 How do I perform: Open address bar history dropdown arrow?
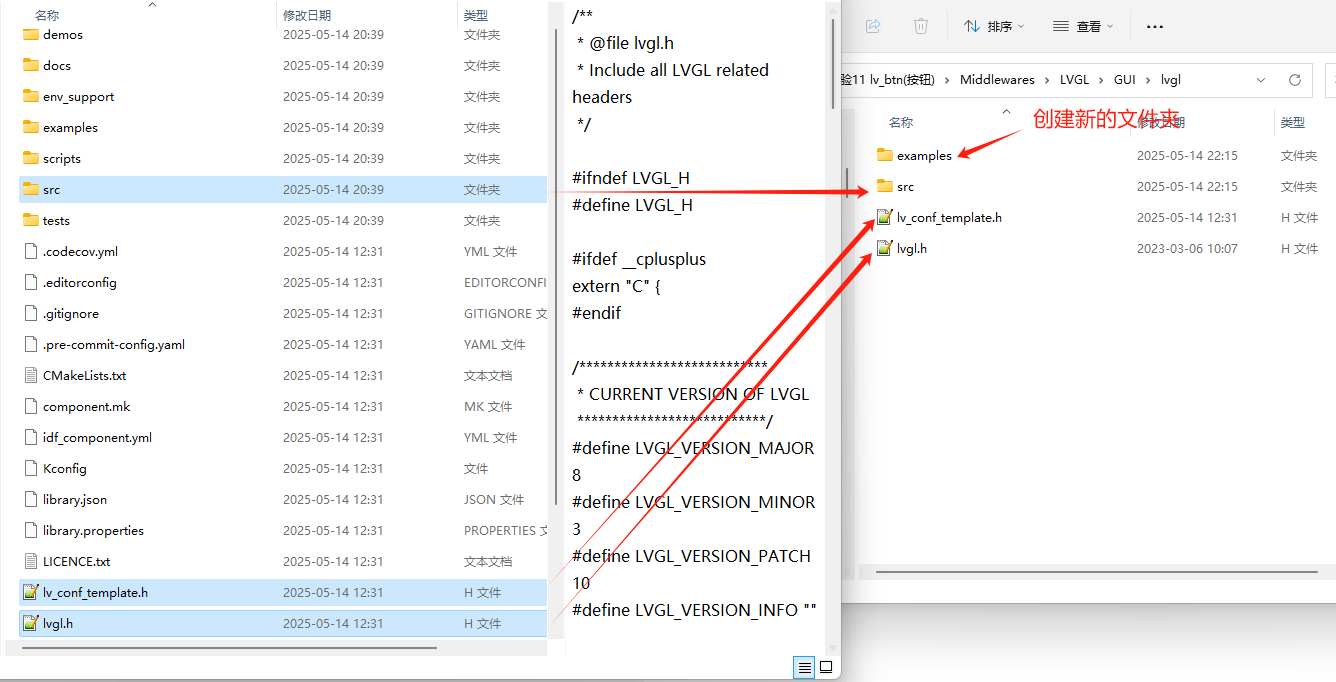(1261, 80)
